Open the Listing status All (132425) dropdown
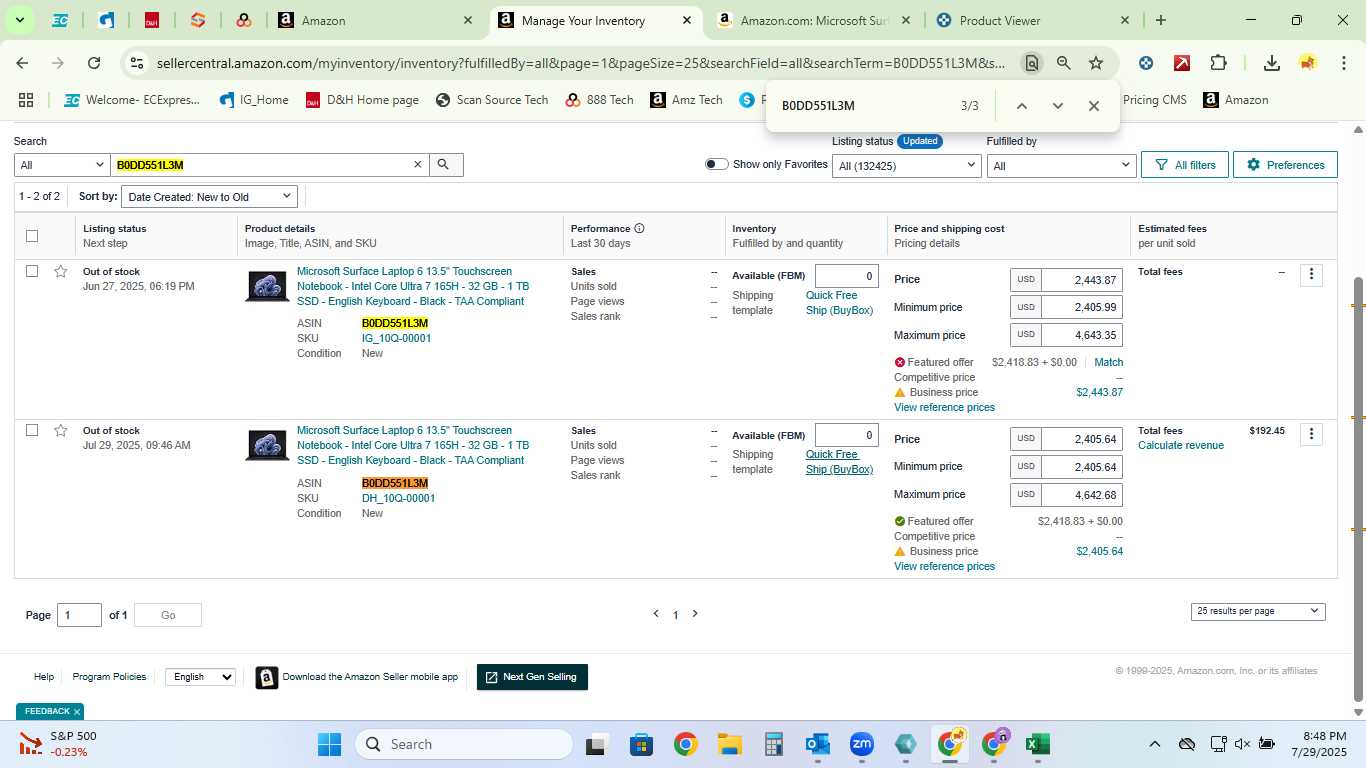The width and height of the screenshot is (1366, 768). 907,166
